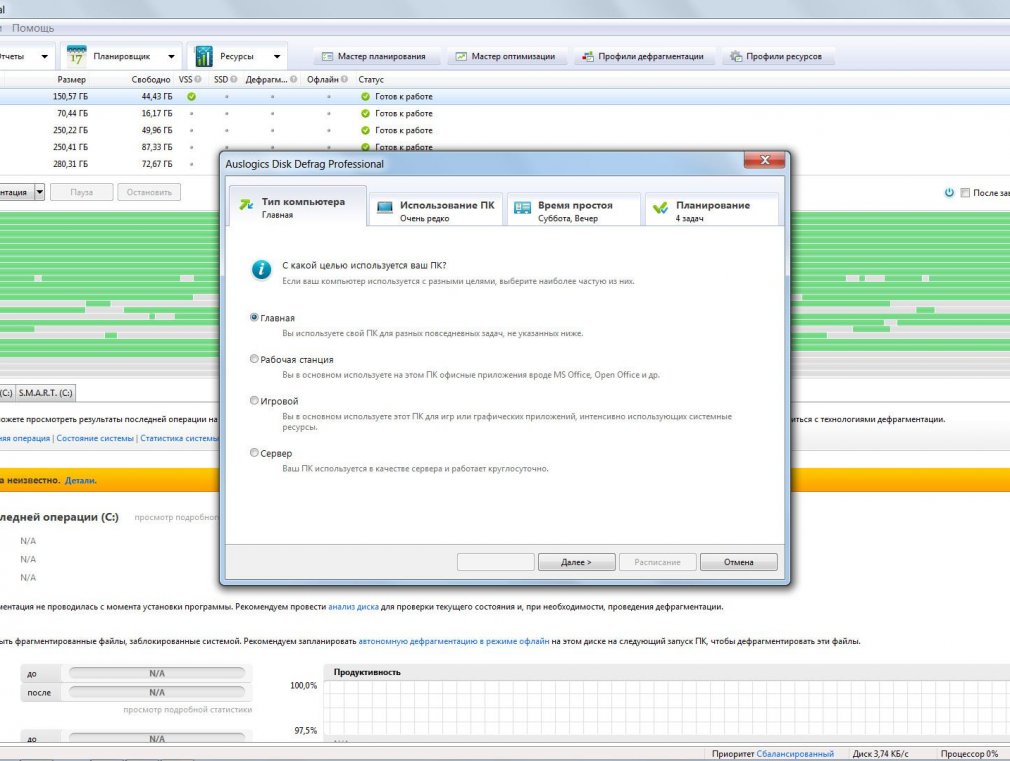The height and width of the screenshot is (761, 1010).
Task: Switch to the Использование ПК tab
Action: pos(436,210)
